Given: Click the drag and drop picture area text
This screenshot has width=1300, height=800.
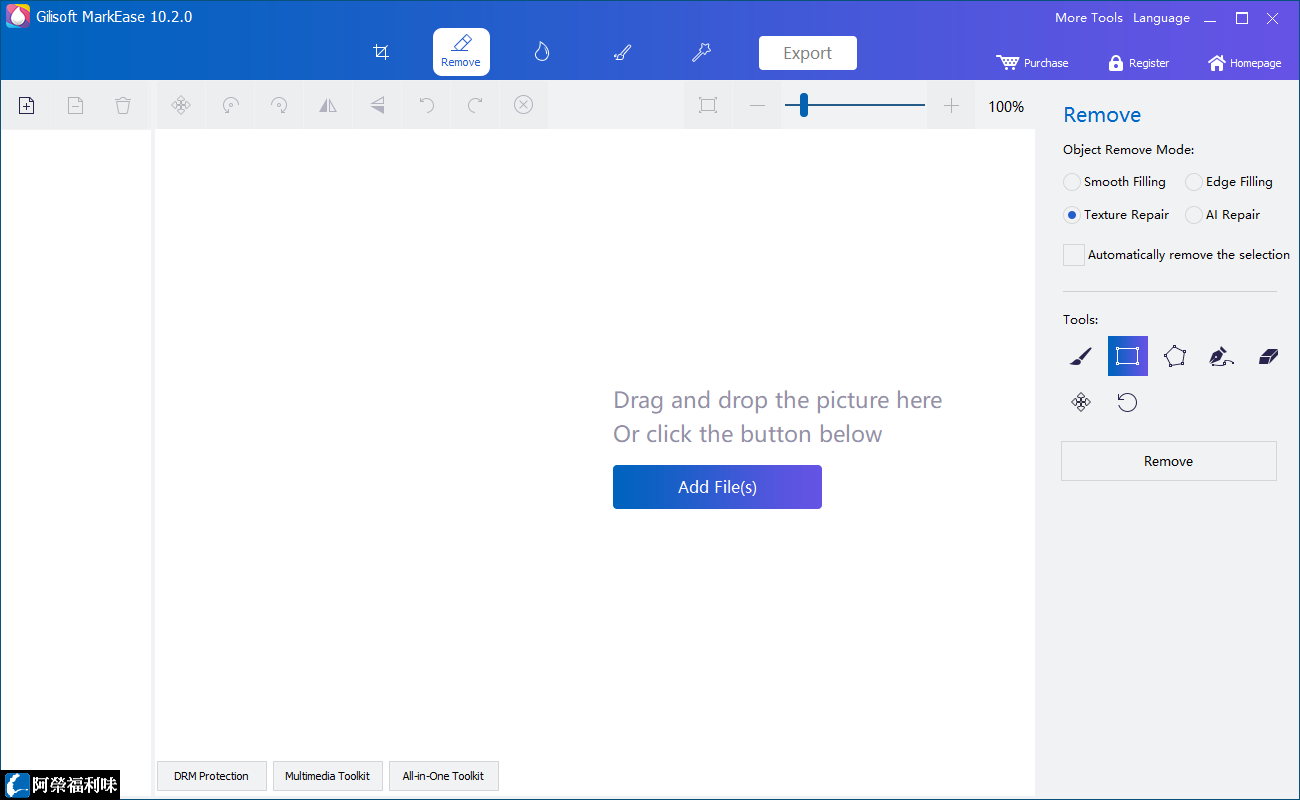Looking at the screenshot, I should coord(778,417).
